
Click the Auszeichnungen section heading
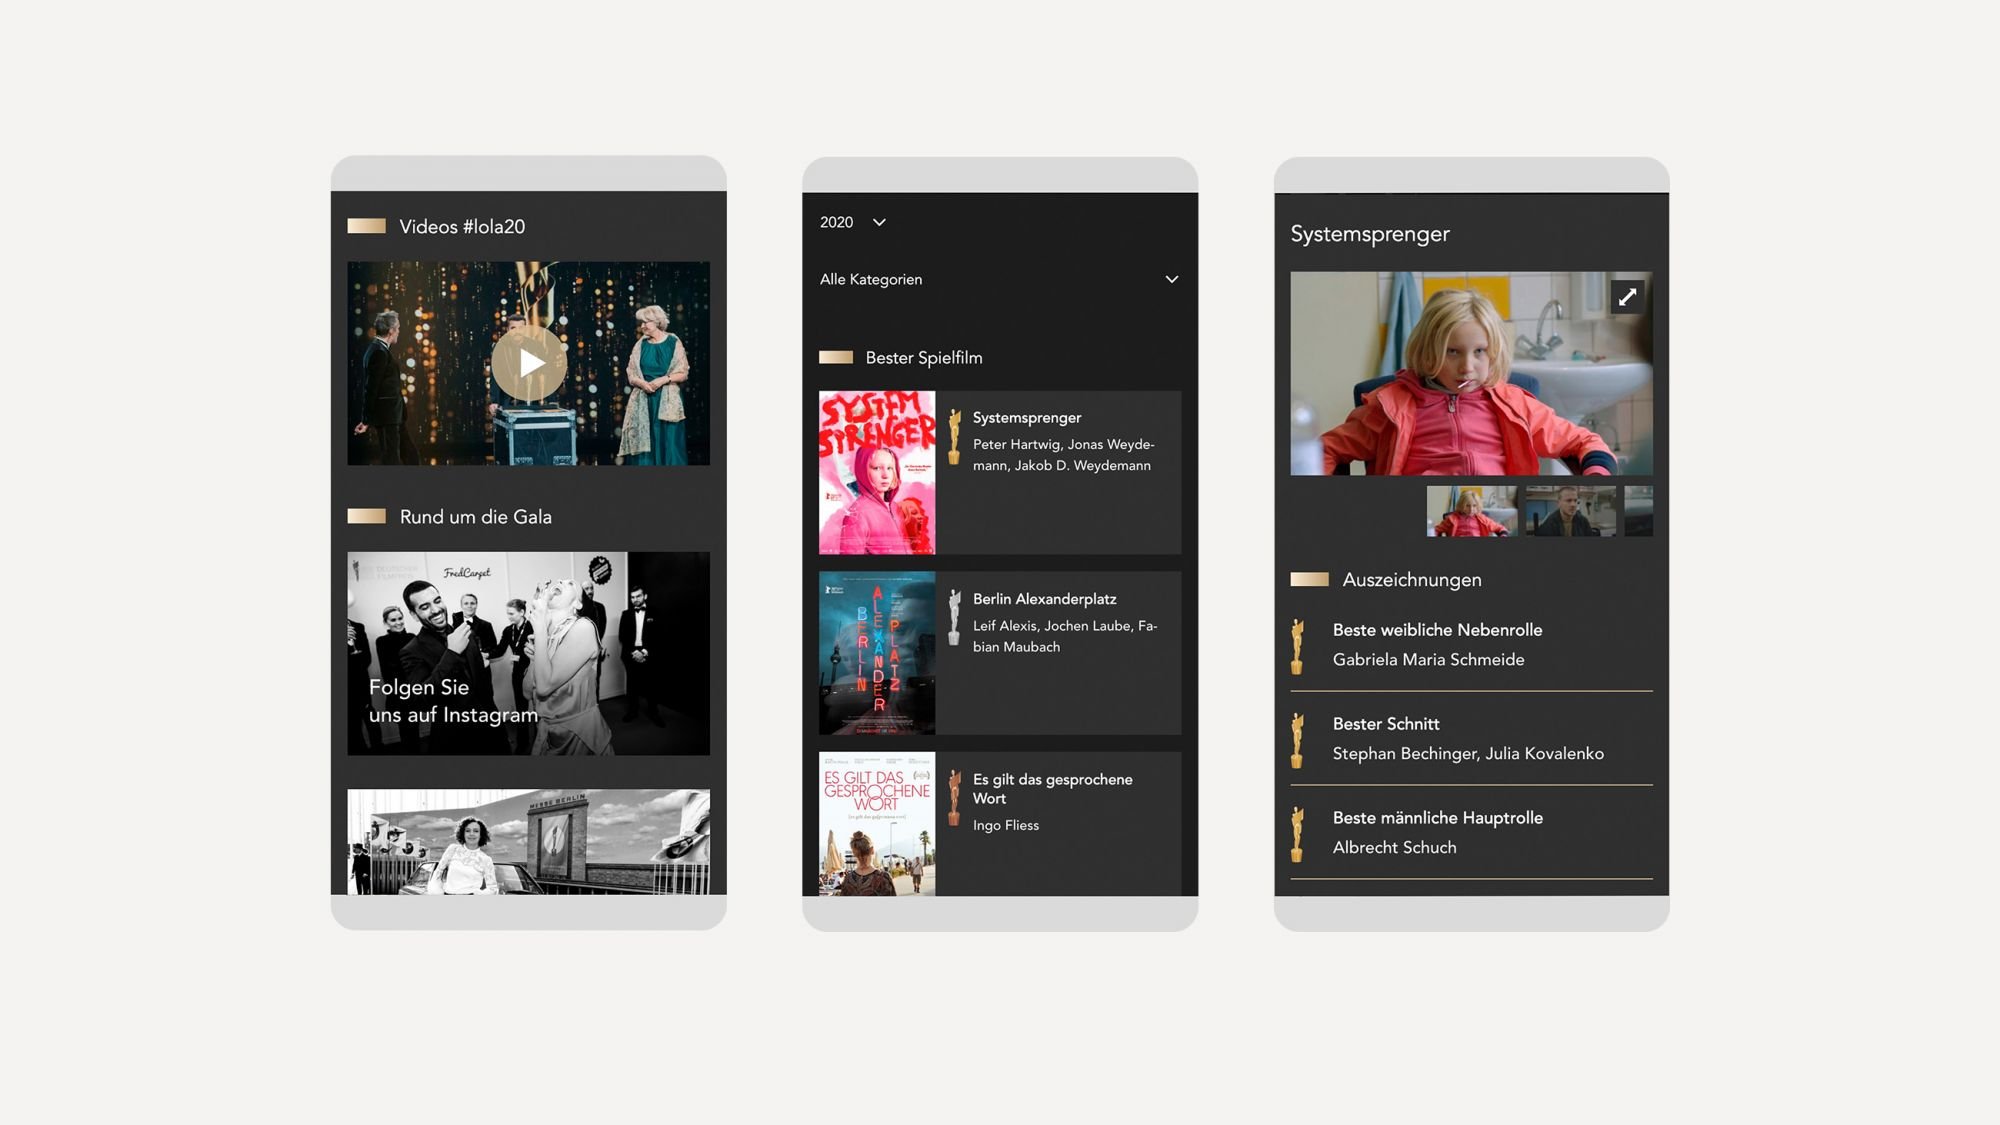click(1412, 580)
